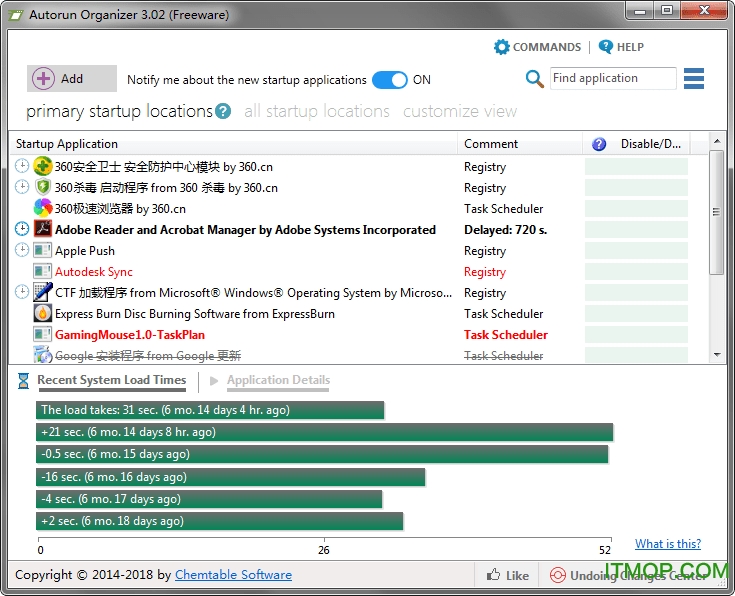Open the COMMANDS gear menu
This screenshot has width=735, height=596.
tap(537, 47)
